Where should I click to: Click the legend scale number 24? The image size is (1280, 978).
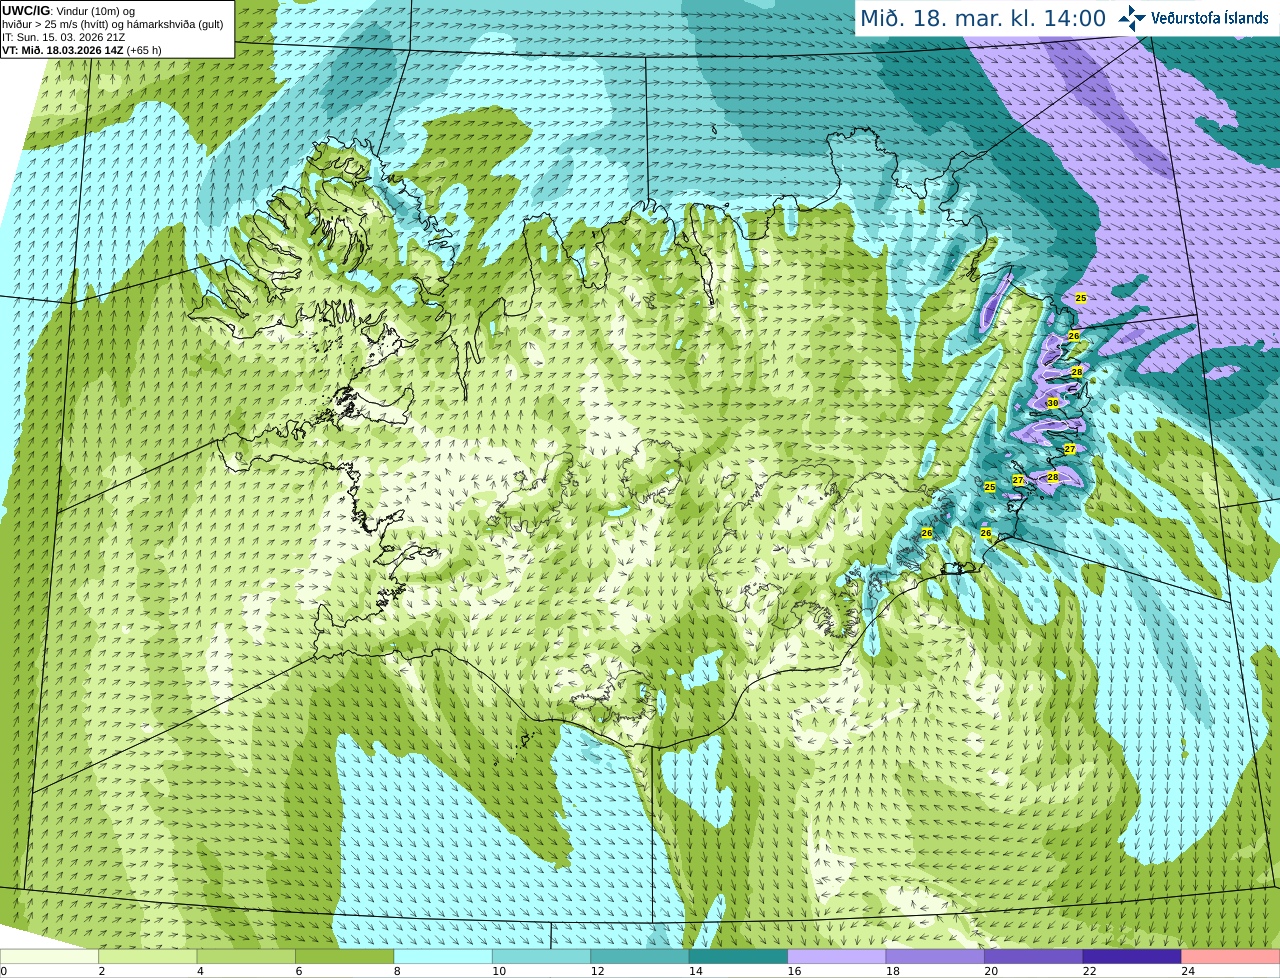[x=1188, y=971]
